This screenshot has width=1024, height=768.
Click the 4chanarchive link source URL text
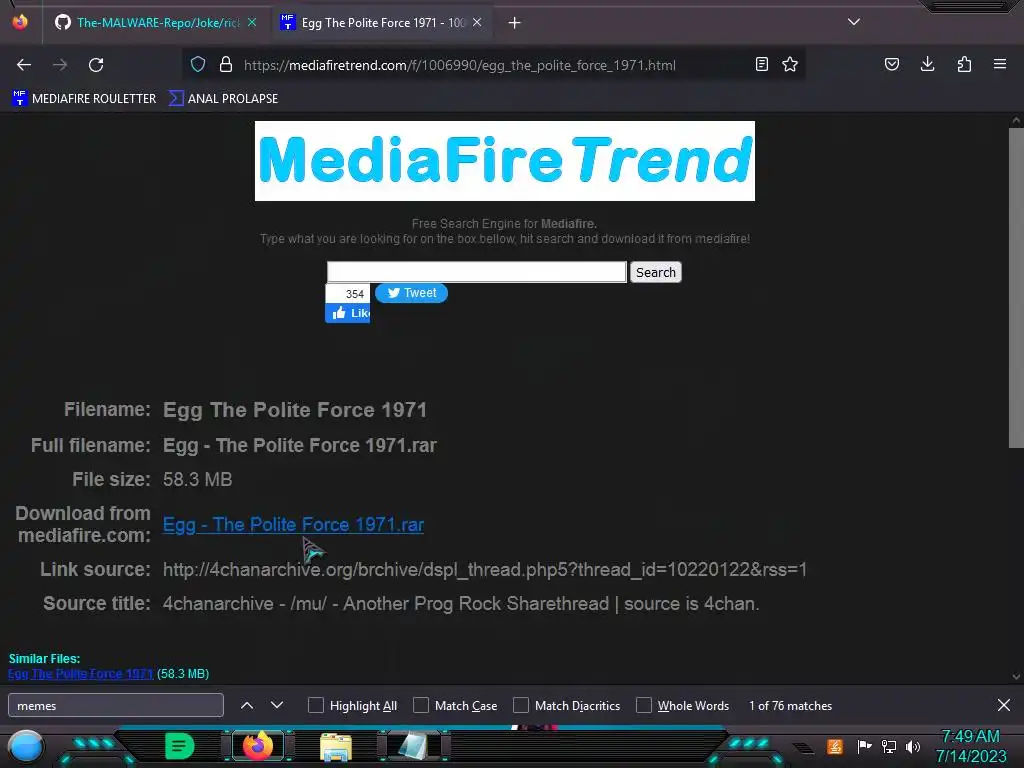485,569
